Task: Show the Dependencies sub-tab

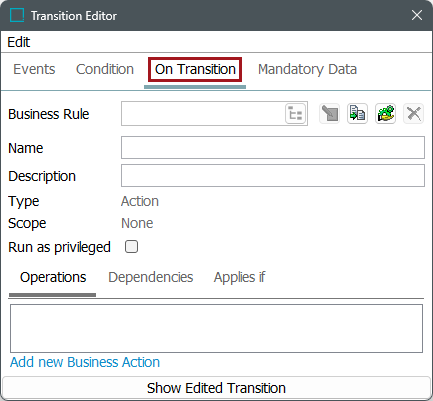Action: [x=151, y=277]
